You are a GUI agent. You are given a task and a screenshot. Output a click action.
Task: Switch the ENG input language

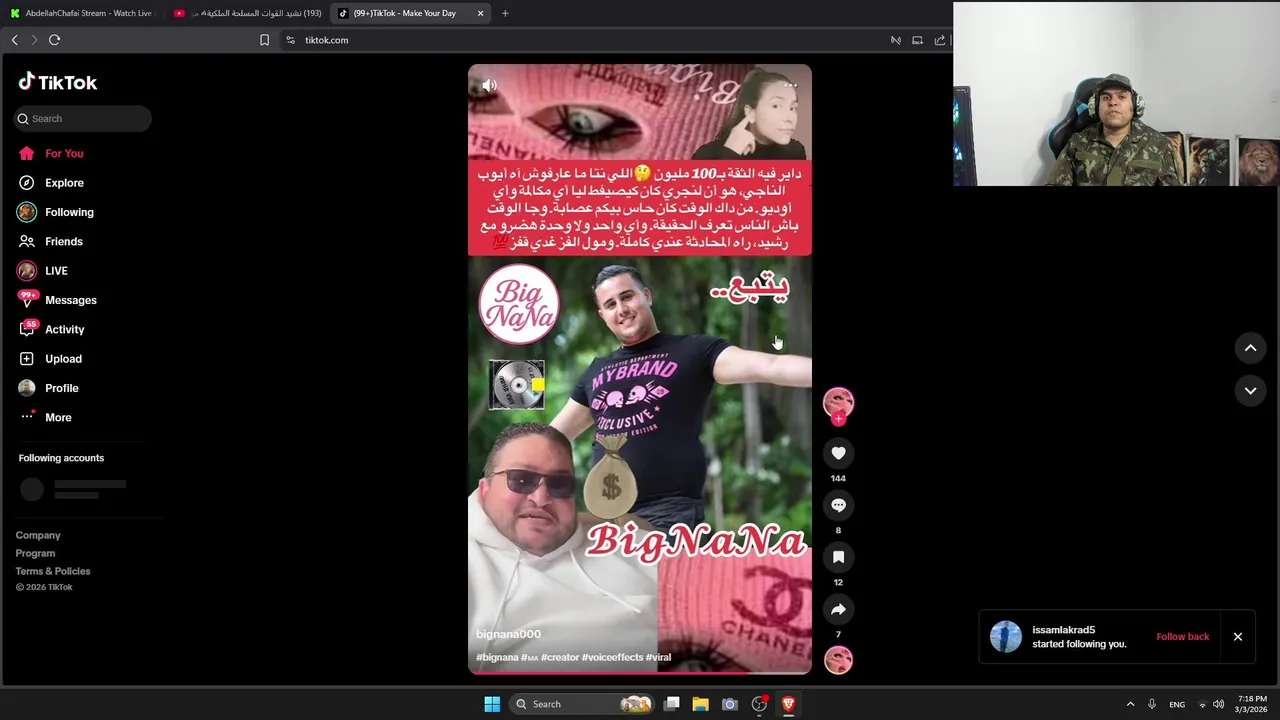(1177, 704)
